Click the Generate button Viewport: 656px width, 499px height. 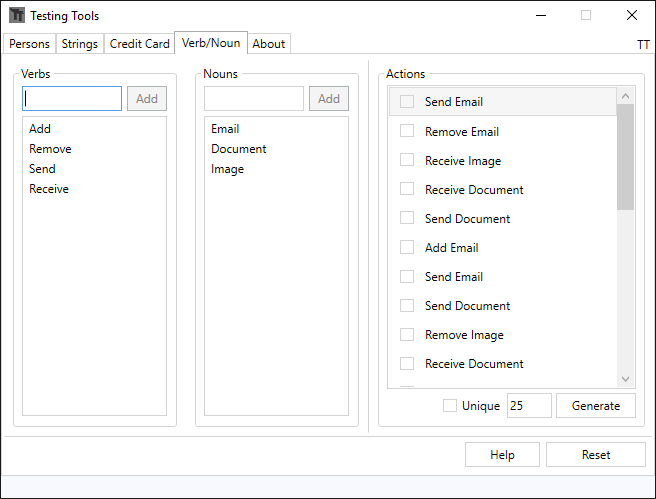pos(596,405)
